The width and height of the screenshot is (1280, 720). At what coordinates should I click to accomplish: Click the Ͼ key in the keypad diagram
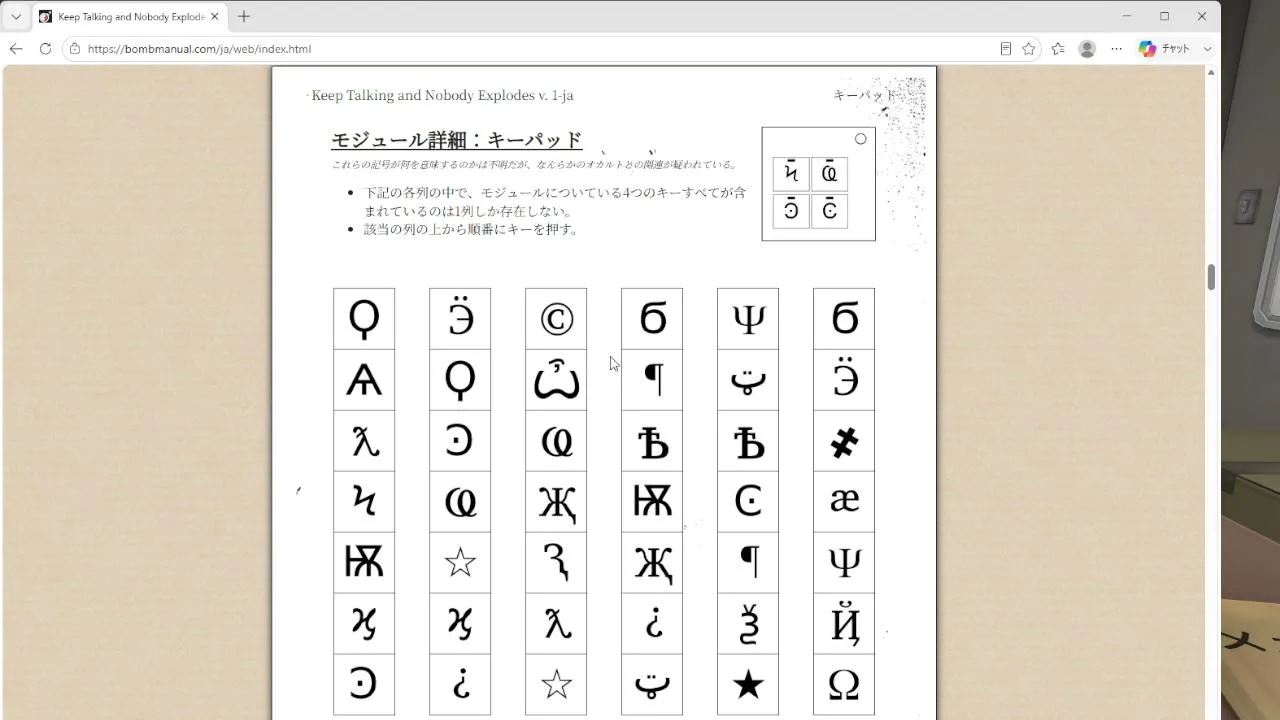[x=829, y=211]
